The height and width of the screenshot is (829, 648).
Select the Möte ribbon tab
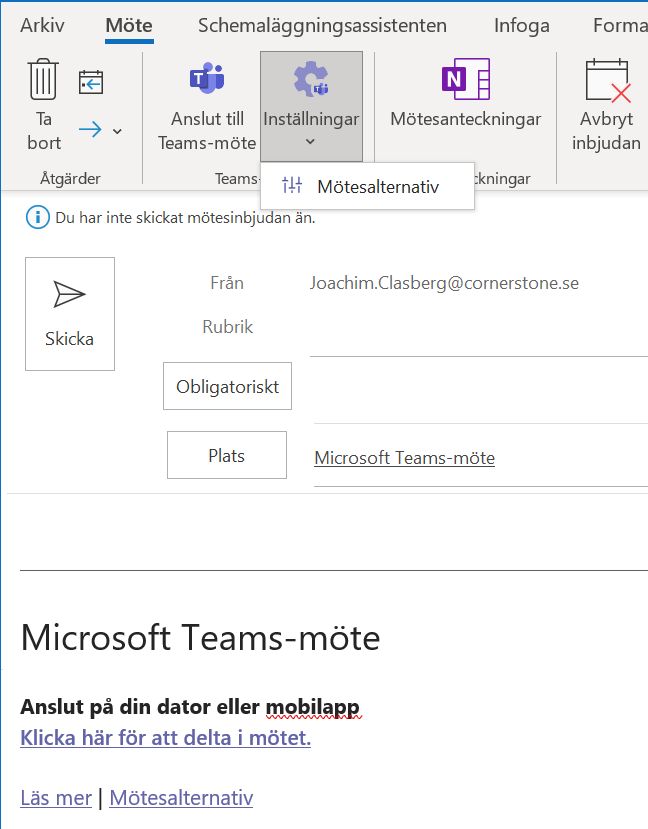point(129,25)
